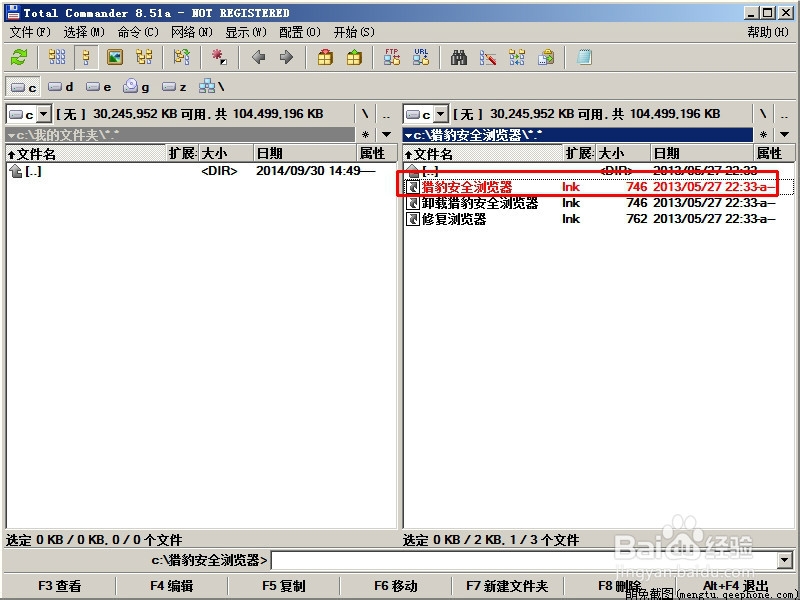800x600 pixels.
Task: Open file search with binoculars icon
Action: pyautogui.click(x=459, y=57)
